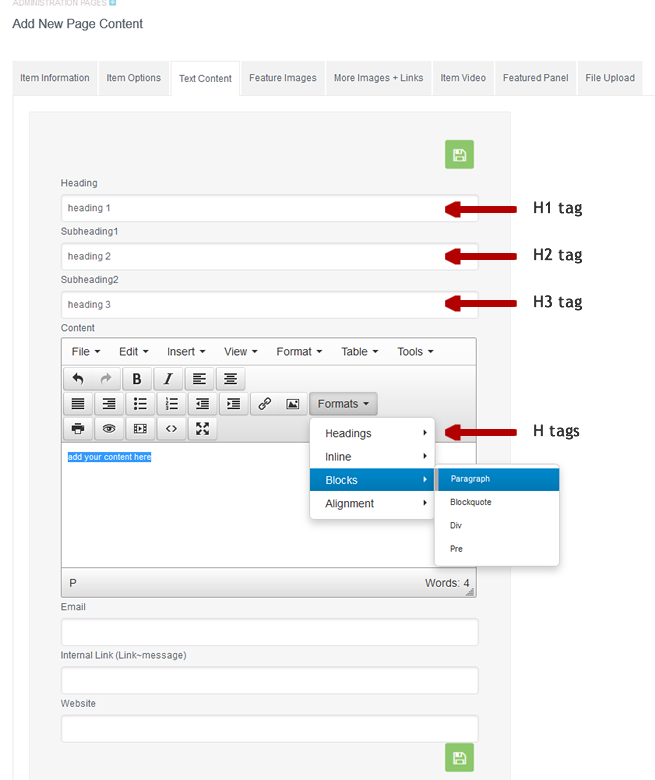Click the Insert image icon

click(x=293, y=404)
